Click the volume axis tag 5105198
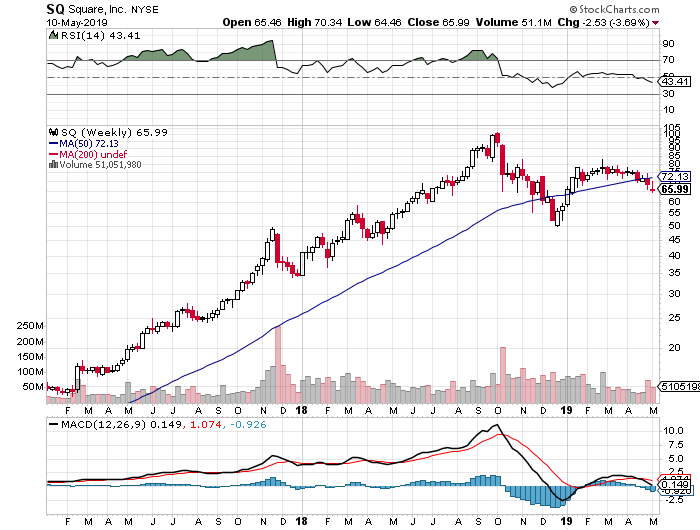Viewport: 700px width, 530px height. pos(679,387)
